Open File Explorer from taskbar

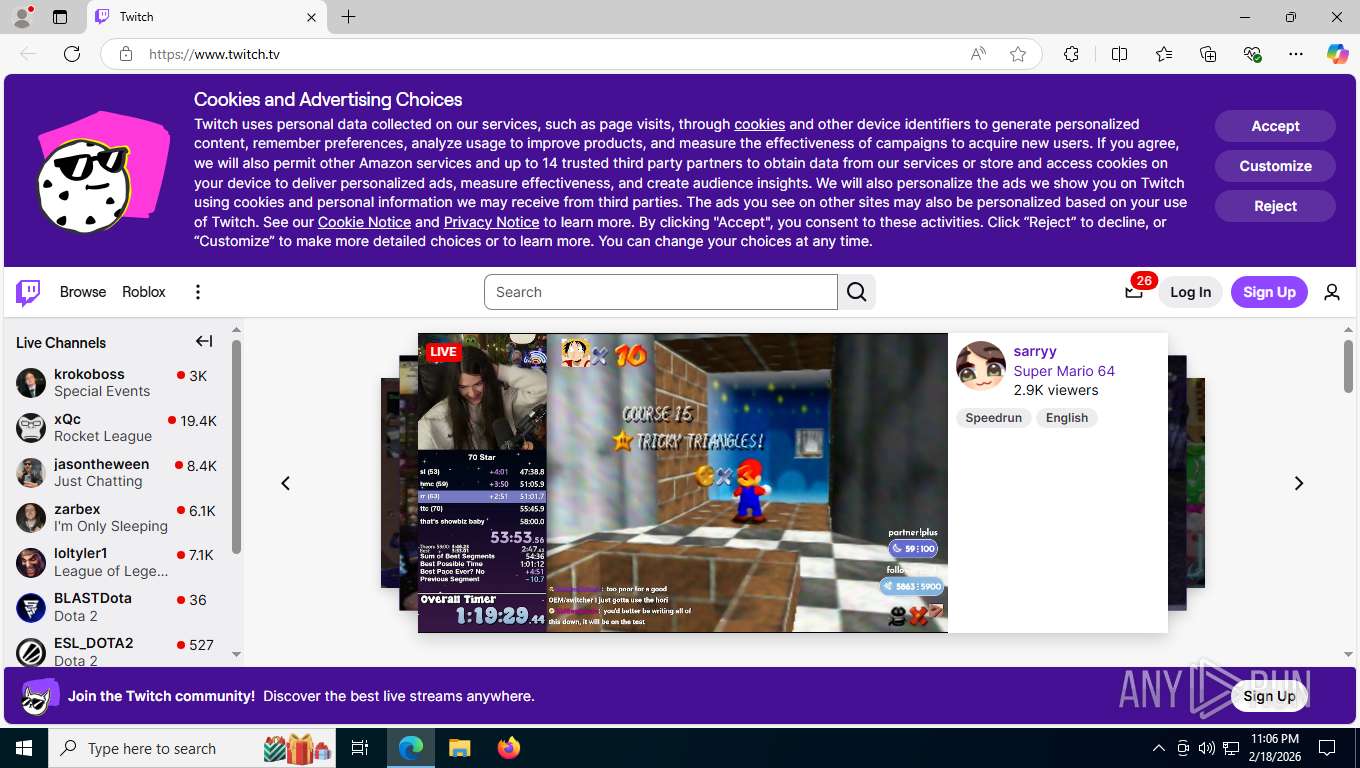click(459, 748)
